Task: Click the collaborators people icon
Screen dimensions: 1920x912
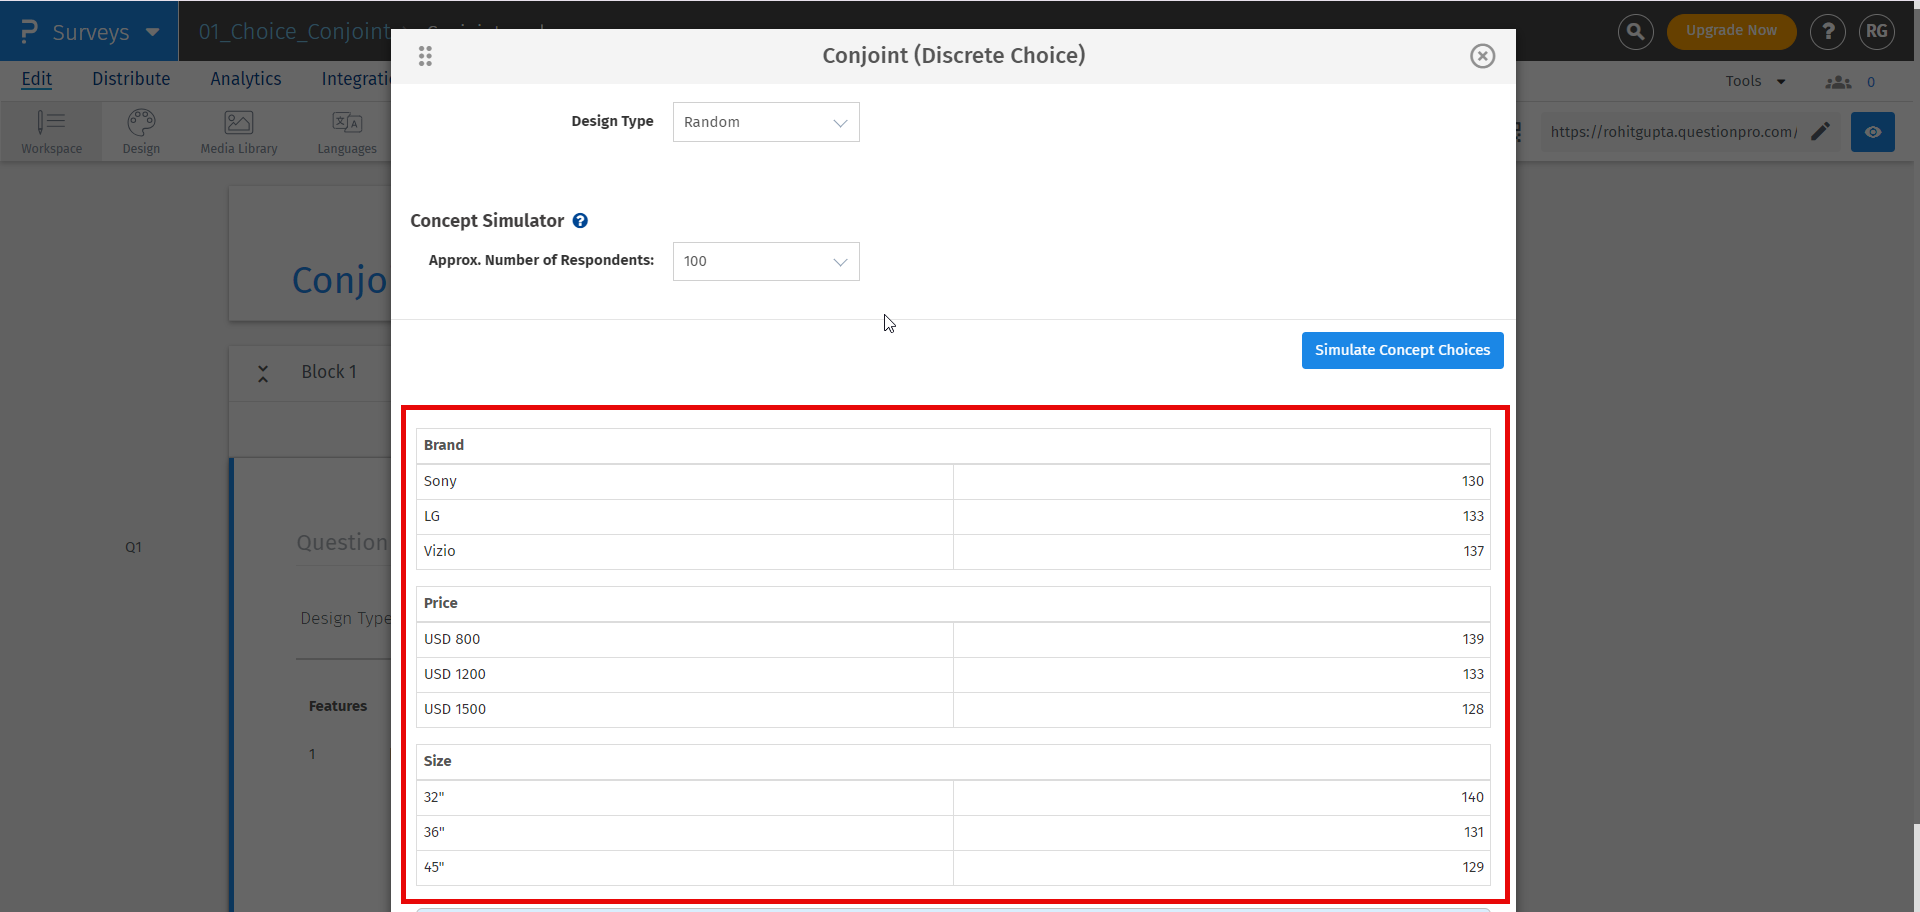Action: pyautogui.click(x=1838, y=82)
